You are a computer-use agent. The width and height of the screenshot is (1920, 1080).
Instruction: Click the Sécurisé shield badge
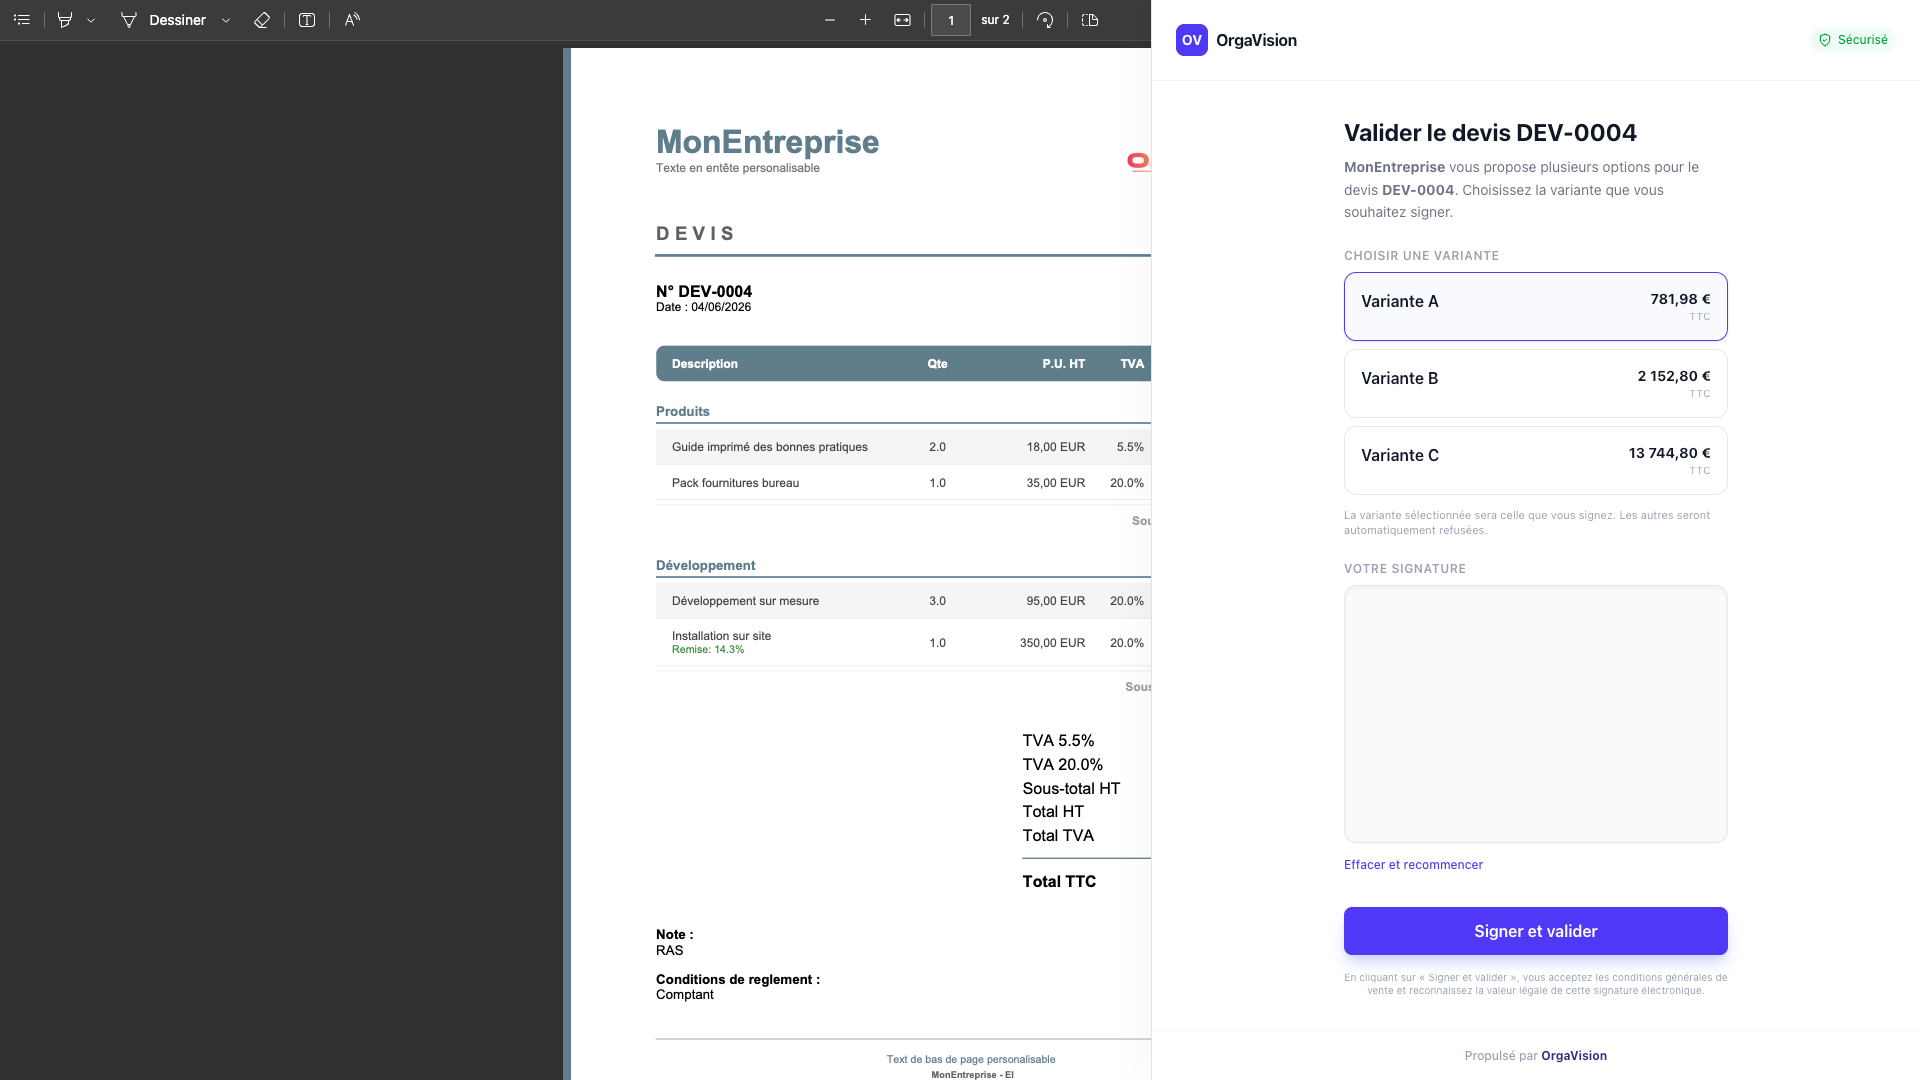click(1853, 40)
